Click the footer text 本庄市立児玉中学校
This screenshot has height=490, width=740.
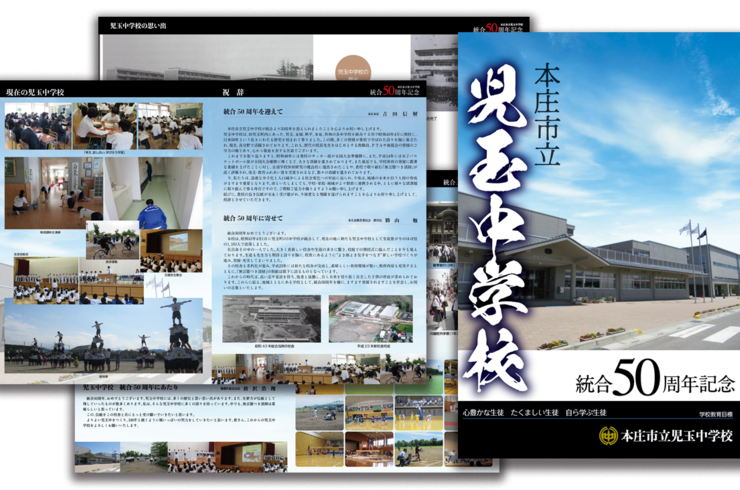click(x=677, y=436)
